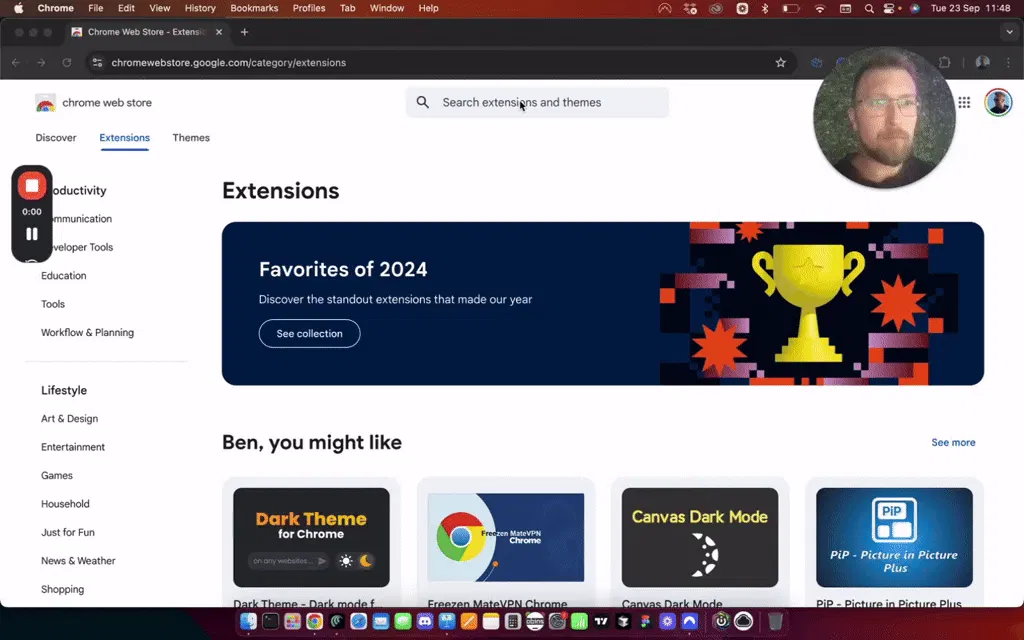Viewport: 1024px width, 640px height.
Task: Expand the tab search dropdown arrow
Action: tap(1010, 32)
